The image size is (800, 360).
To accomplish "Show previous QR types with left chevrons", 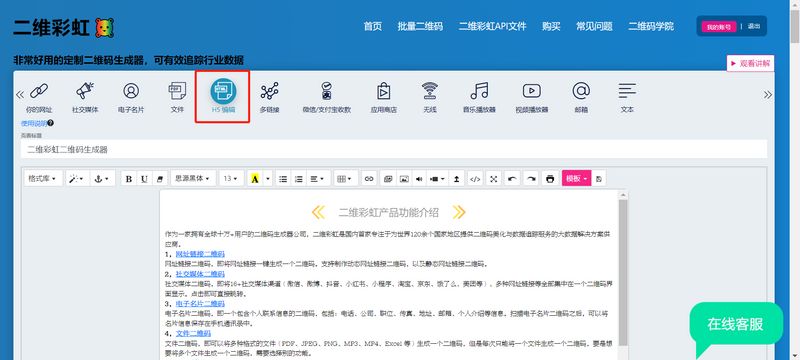I will pyautogui.click(x=20, y=94).
